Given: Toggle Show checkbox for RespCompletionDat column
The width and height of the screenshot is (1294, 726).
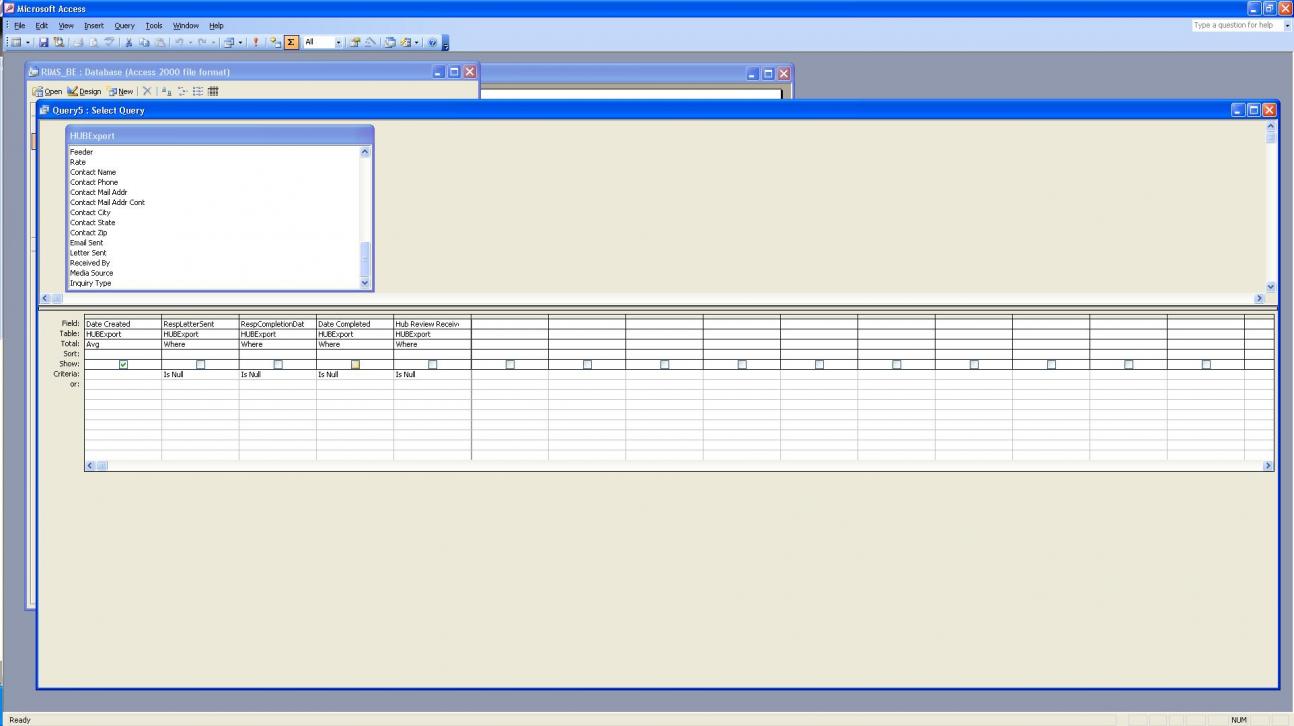Looking at the screenshot, I should click(278, 364).
